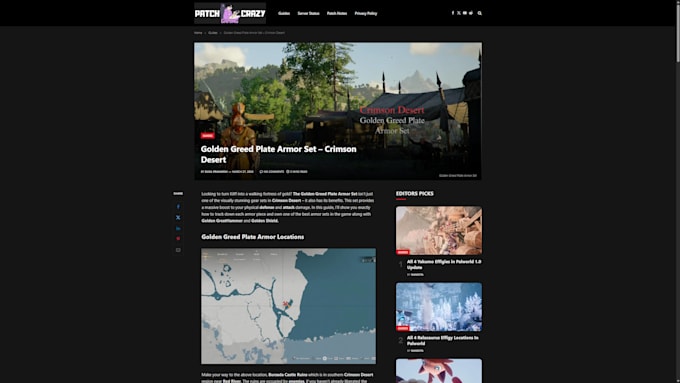Click the red Guides category badge on hero
The height and width of the screenshot is (383, 680).
point(207,136)
